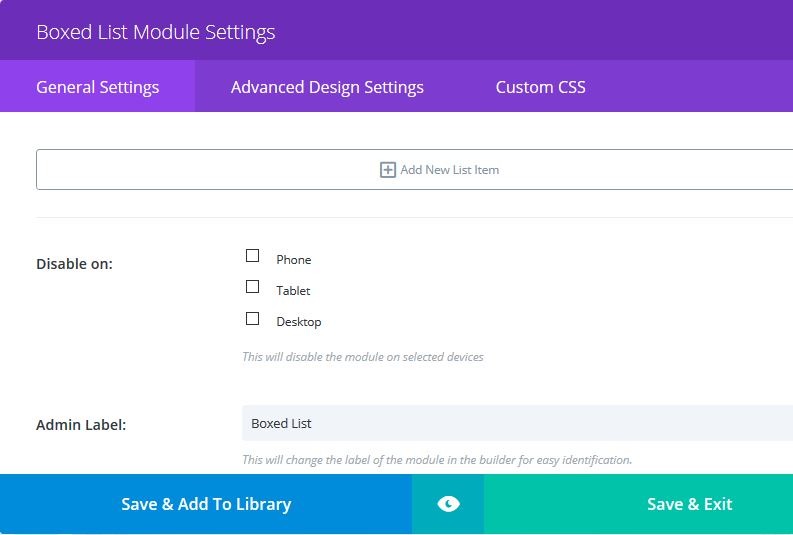Enable the Desktop disable checkbox
The height and width of the screenshot is (535, 793).
tap(252, 318)
